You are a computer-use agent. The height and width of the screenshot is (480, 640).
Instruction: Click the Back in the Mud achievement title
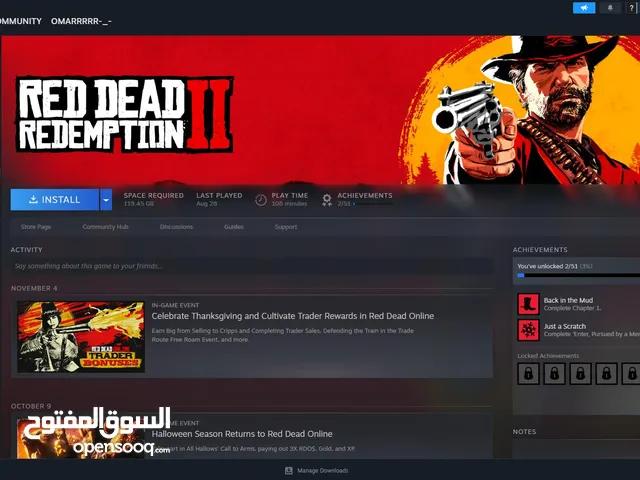(568, 300)
